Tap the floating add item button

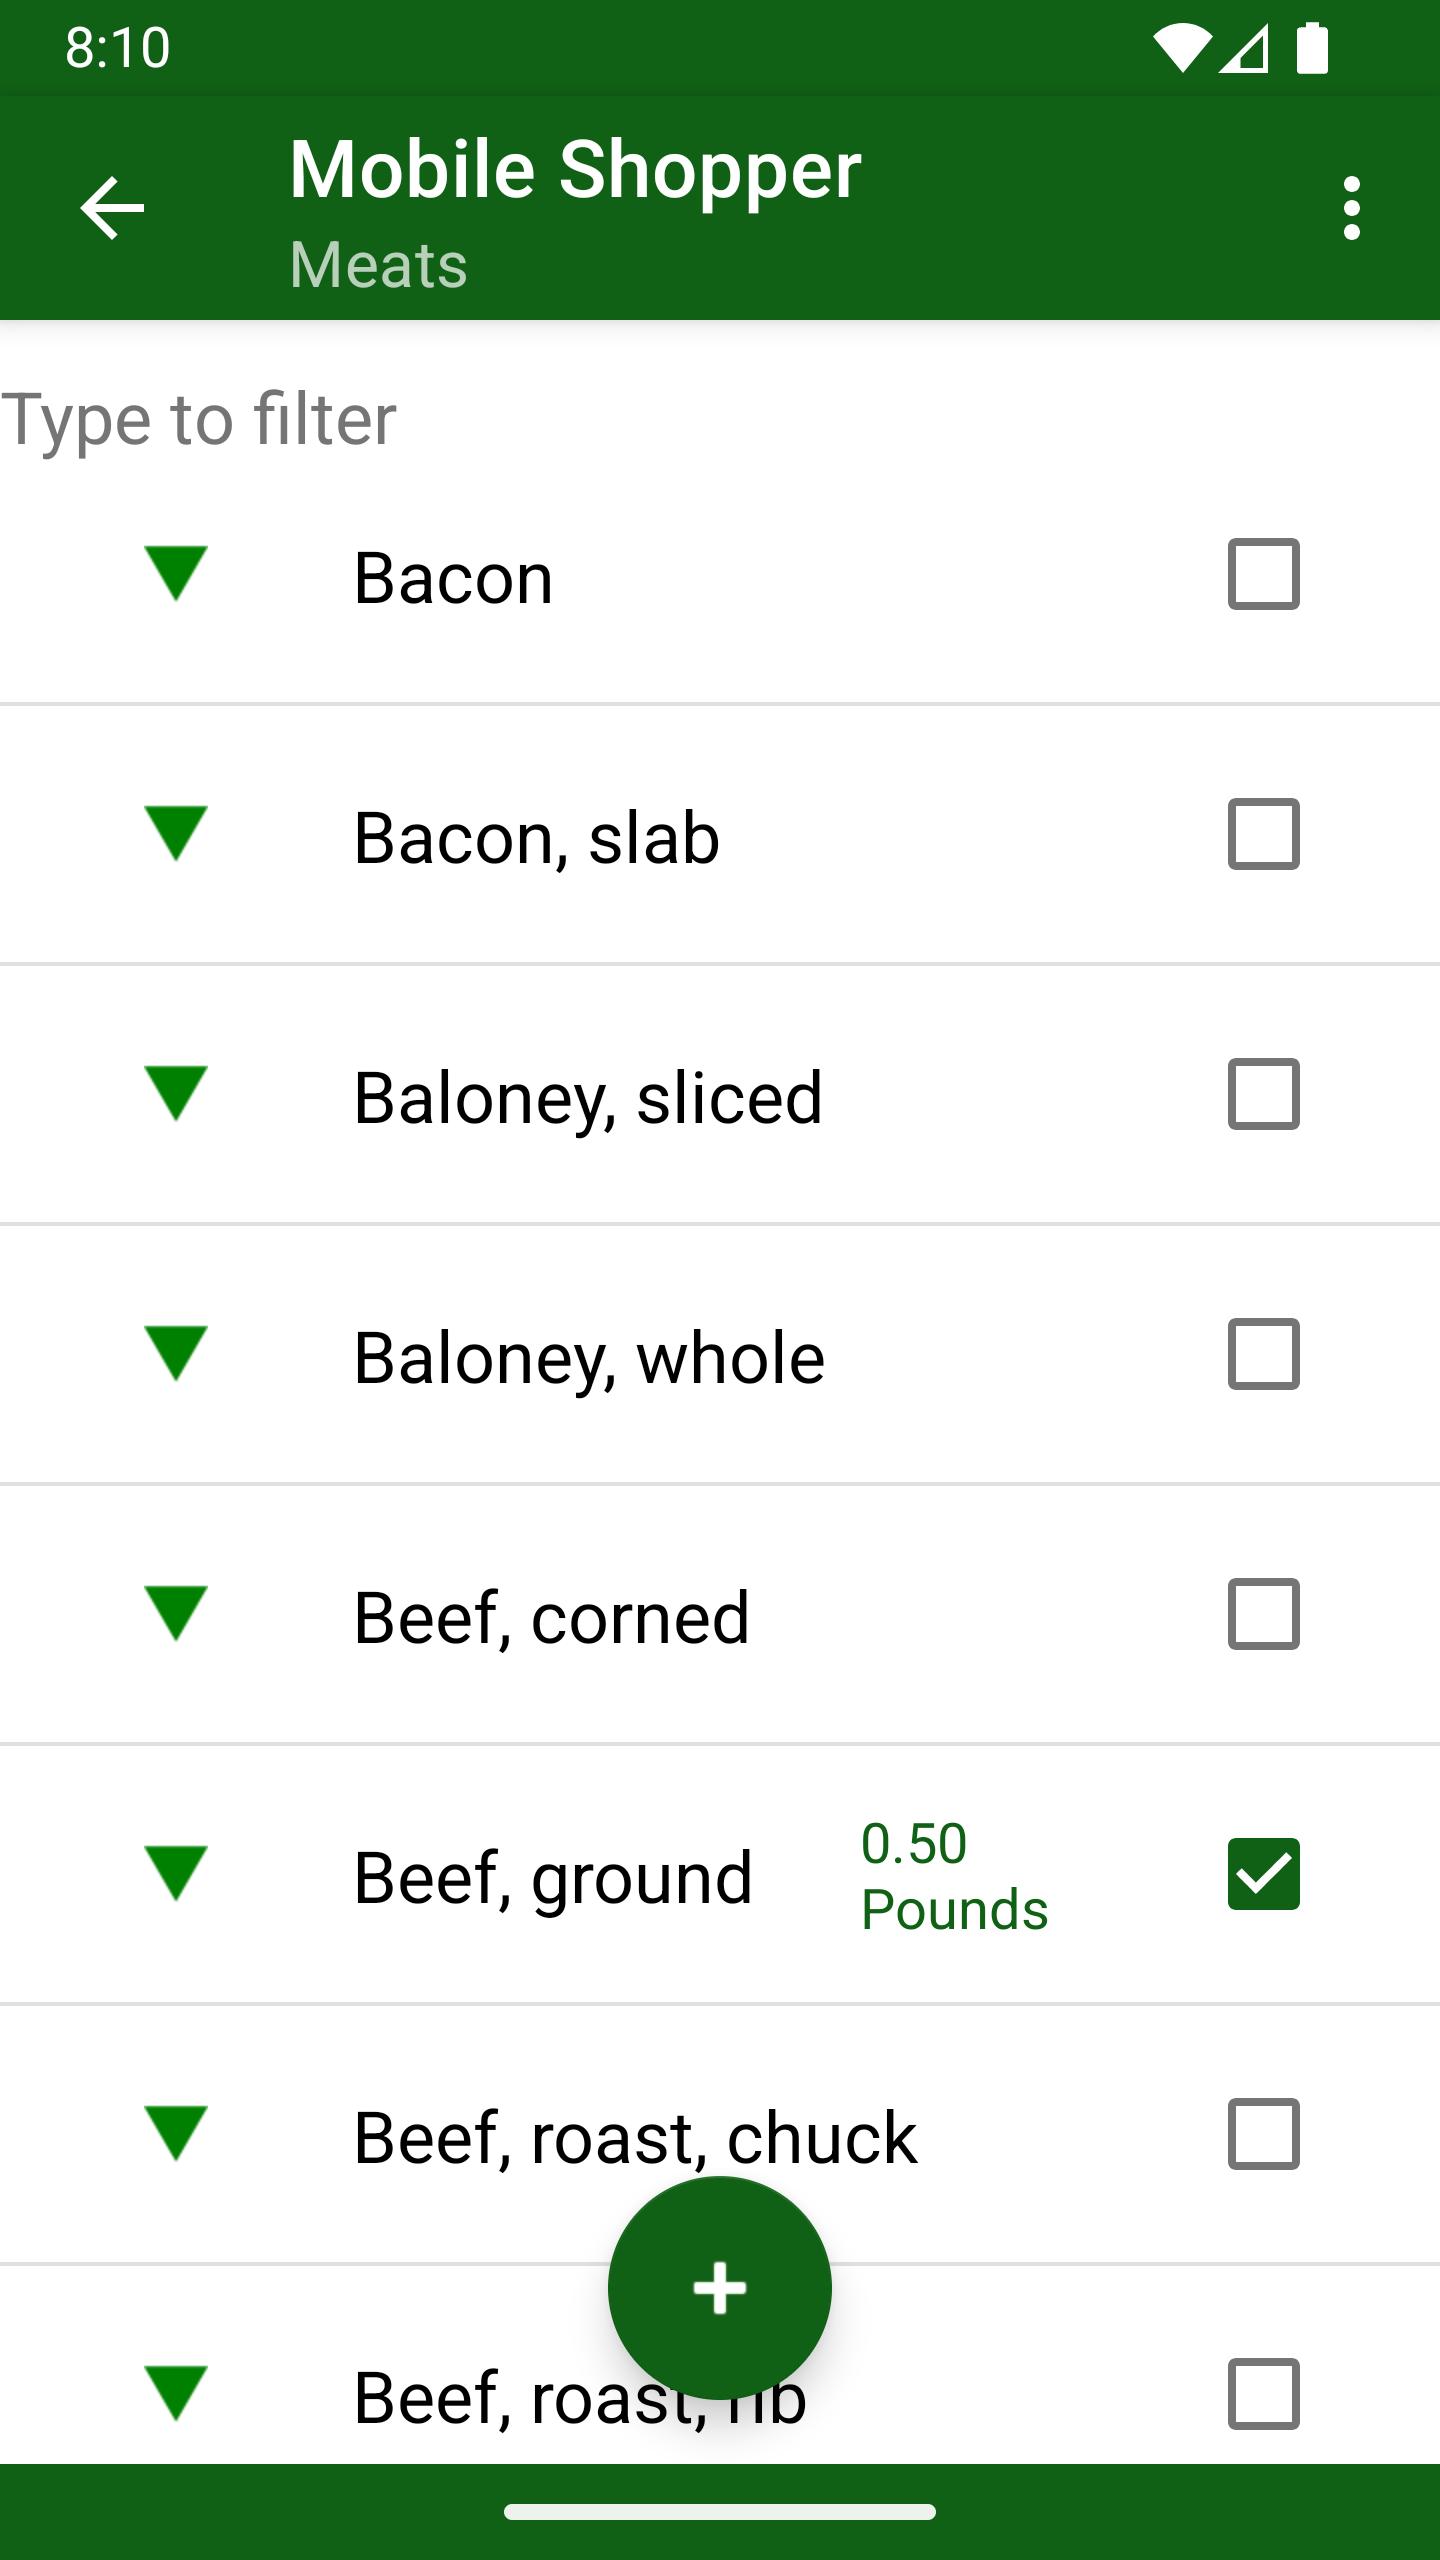point(720,2288)
